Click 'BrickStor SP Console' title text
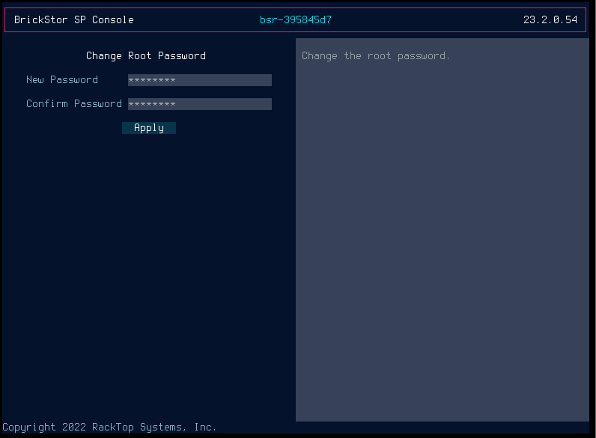 tap(74, 20)
